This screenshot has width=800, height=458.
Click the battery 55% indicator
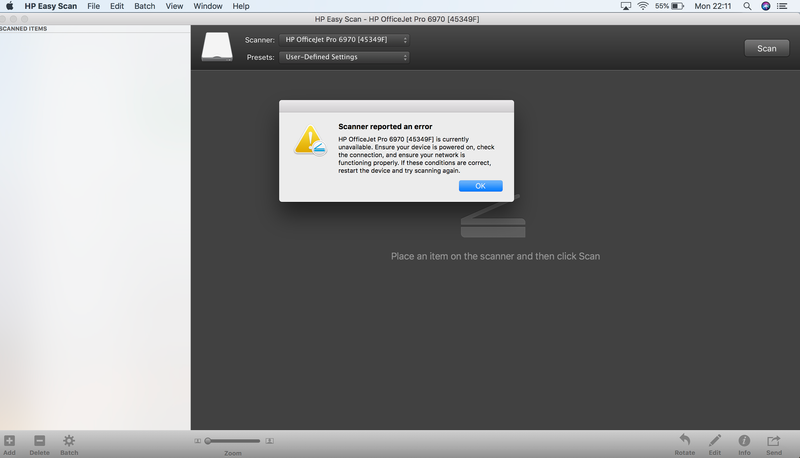point(669,6)
